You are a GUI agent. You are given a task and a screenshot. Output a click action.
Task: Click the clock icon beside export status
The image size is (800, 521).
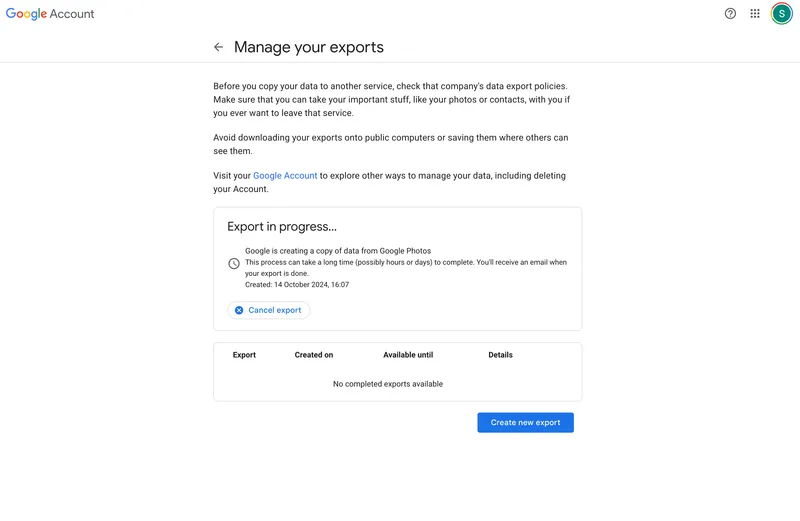point(234,263)
